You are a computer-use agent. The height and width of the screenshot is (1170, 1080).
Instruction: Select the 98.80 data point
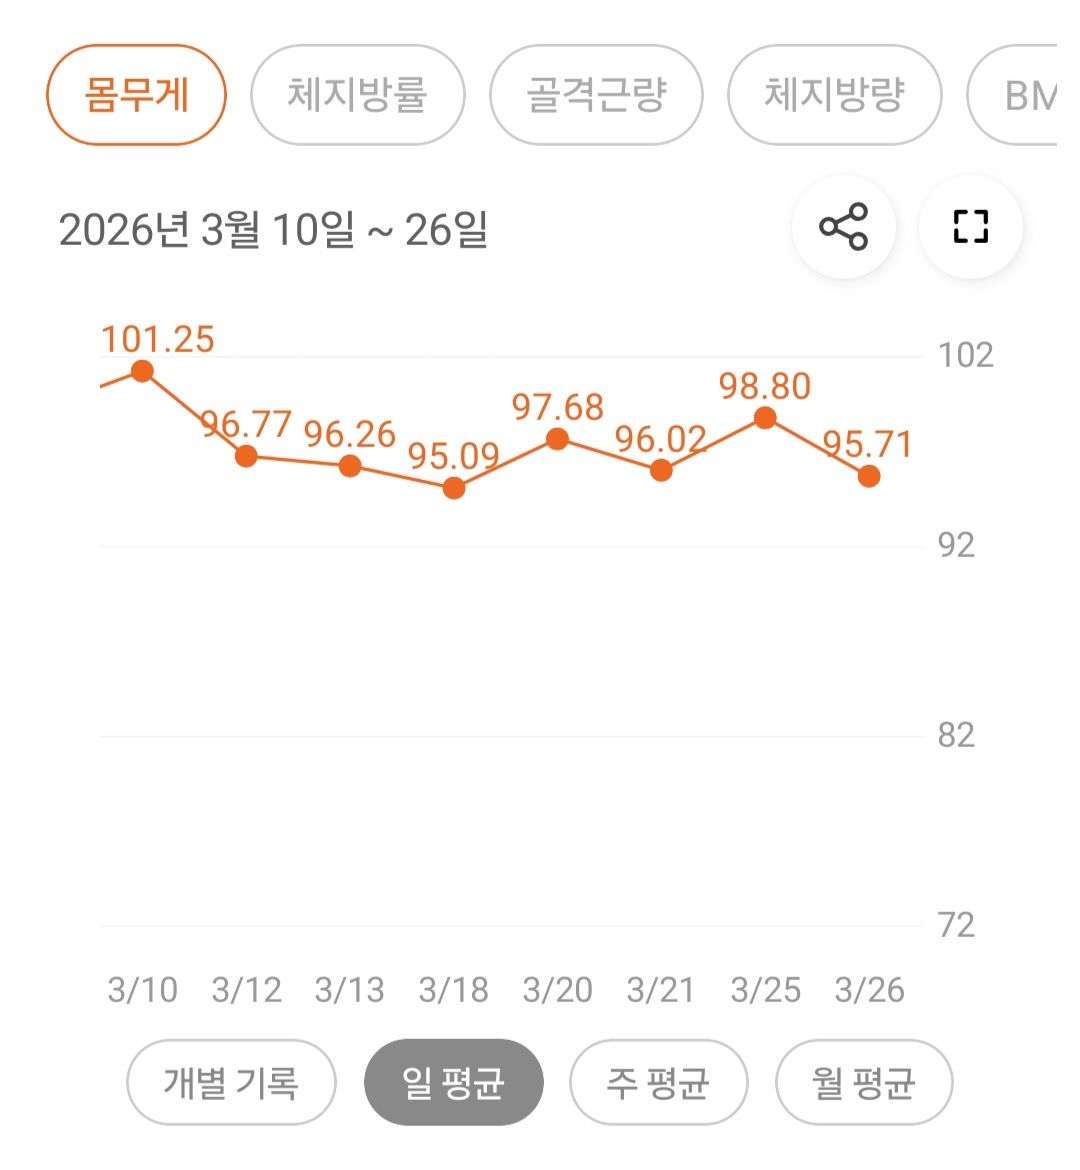pyautogui.click(x=765, y=418)
